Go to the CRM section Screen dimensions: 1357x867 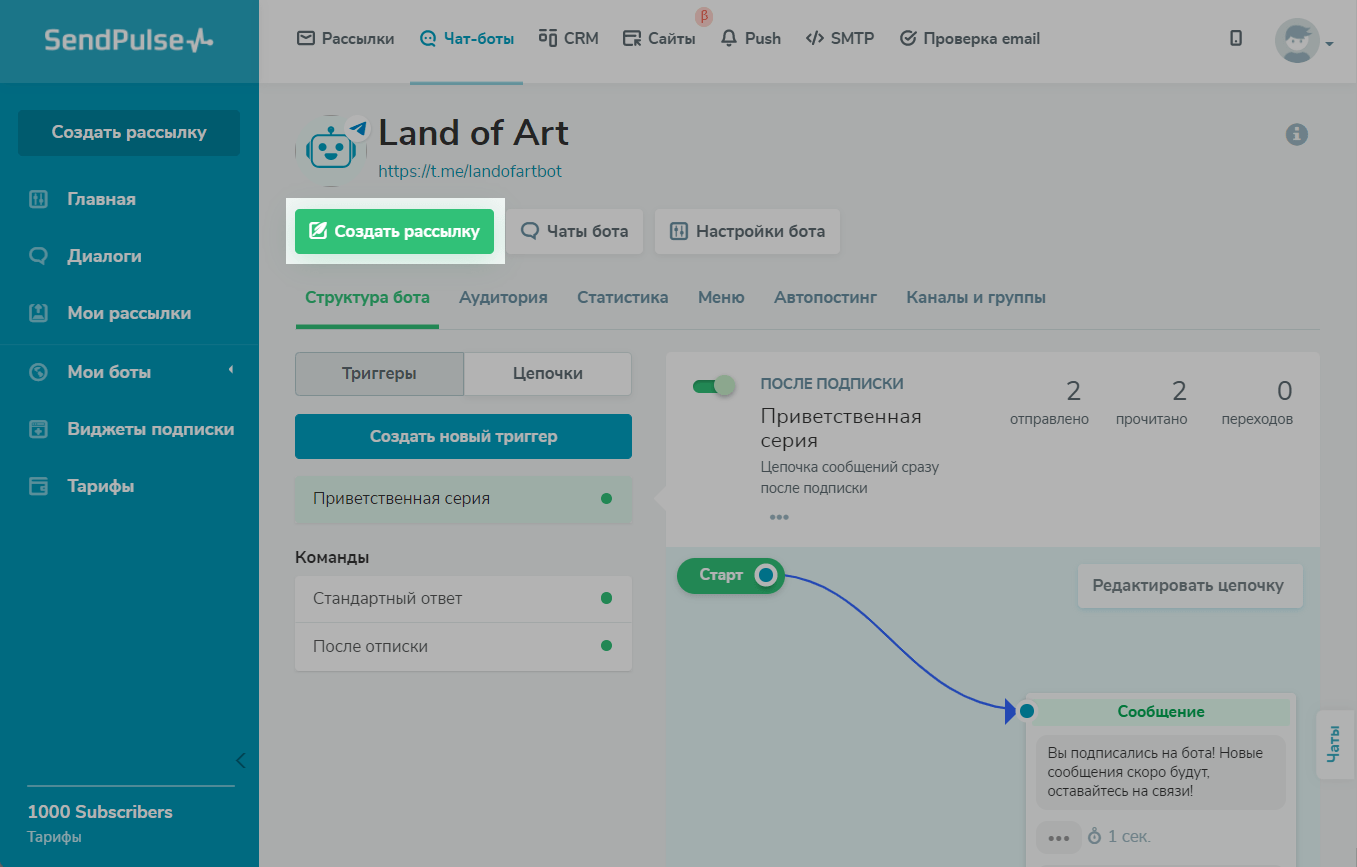click(x=568, y=39)
